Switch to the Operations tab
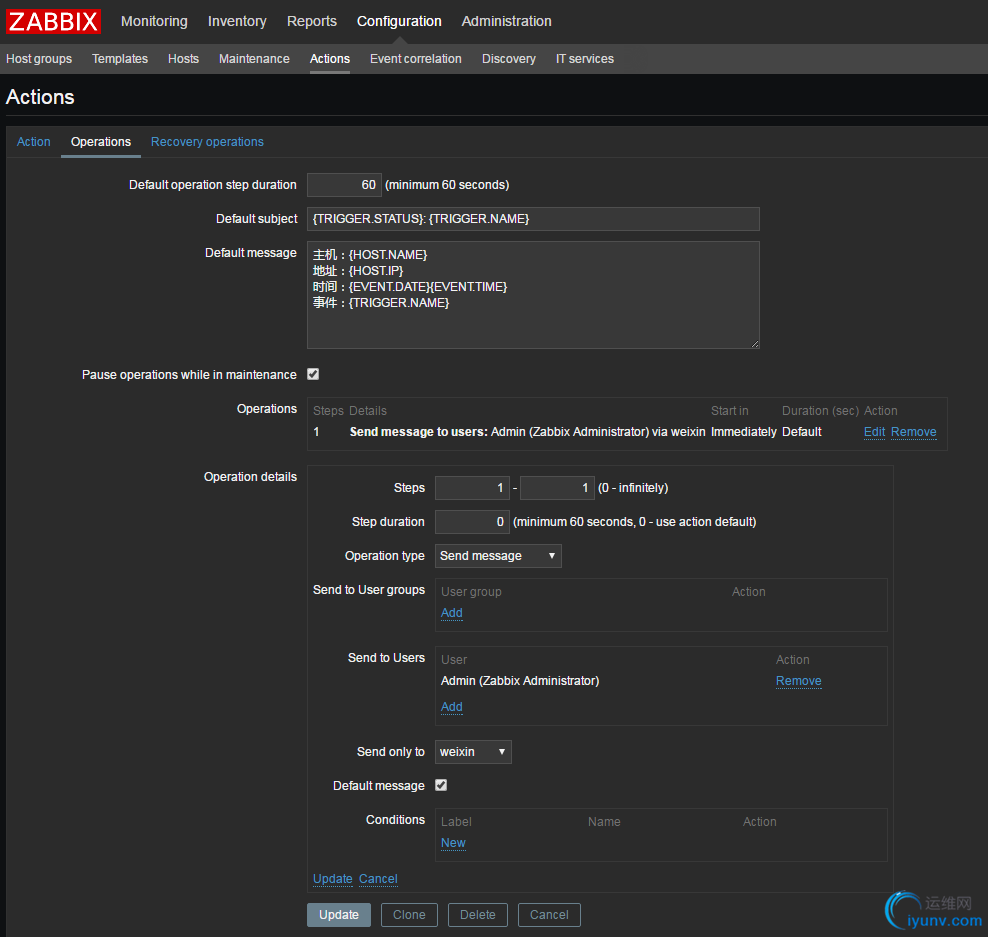The image size is (988, 937). click(101, 142)
